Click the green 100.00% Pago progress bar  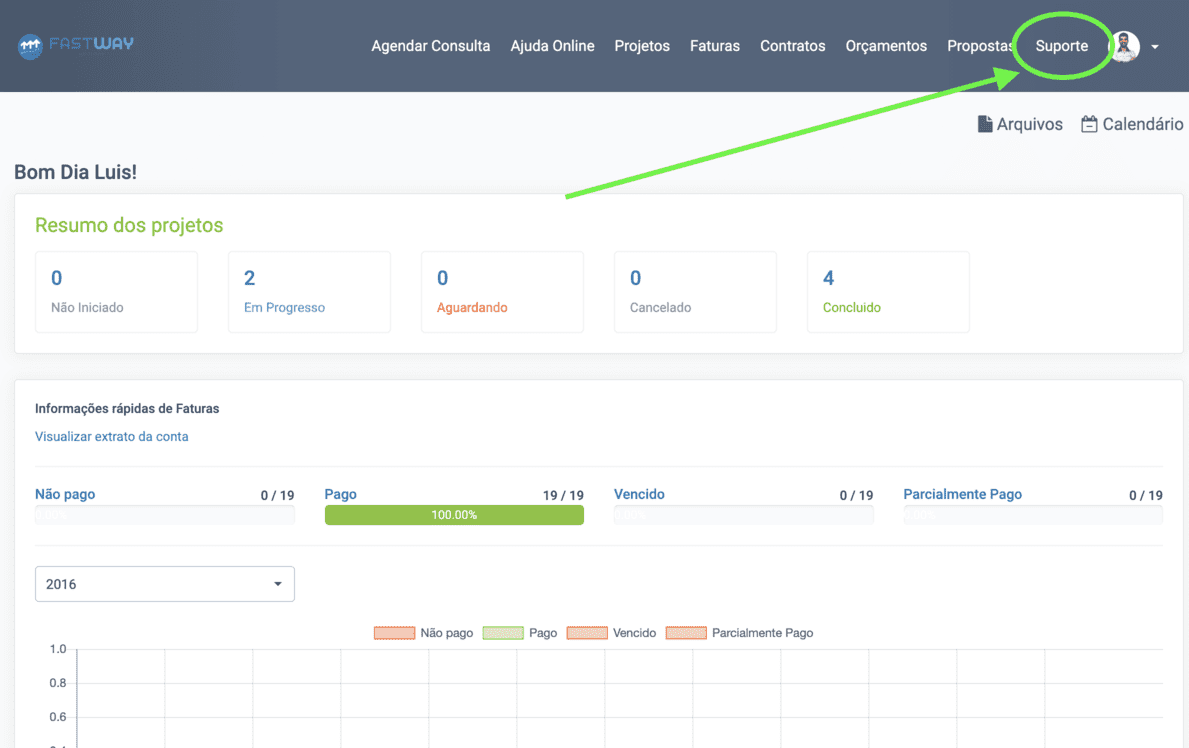[x=454, y=515]
